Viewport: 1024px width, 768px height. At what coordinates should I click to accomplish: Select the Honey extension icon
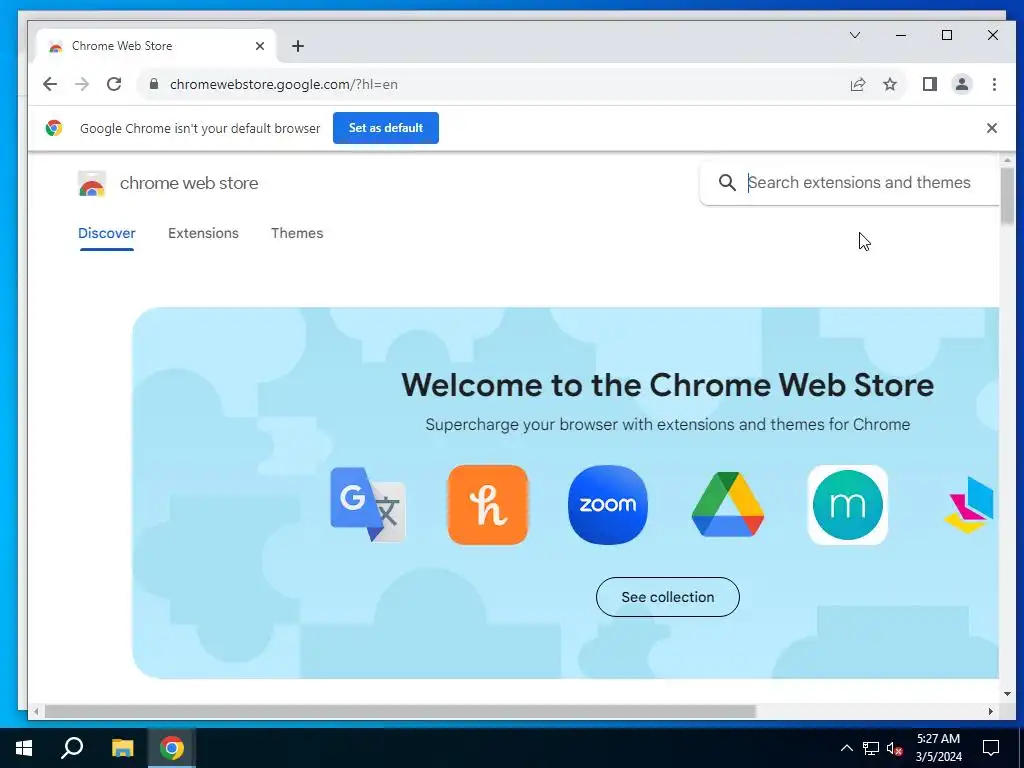point(488,505)
